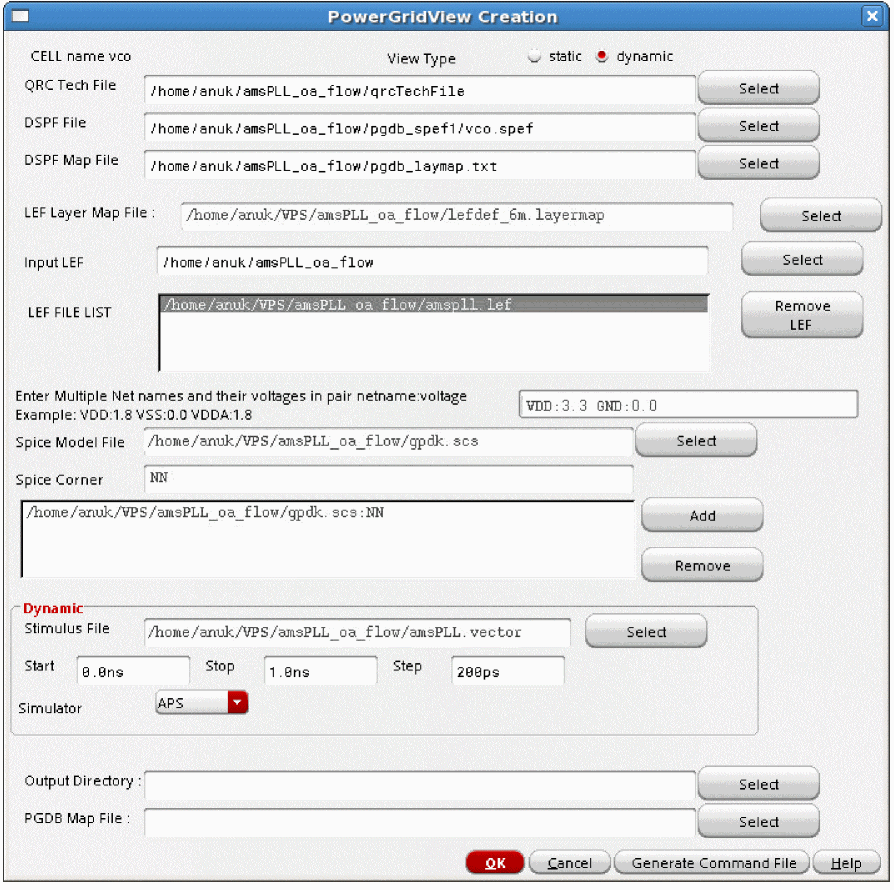Click the red OK button

(x=494, y=863)
